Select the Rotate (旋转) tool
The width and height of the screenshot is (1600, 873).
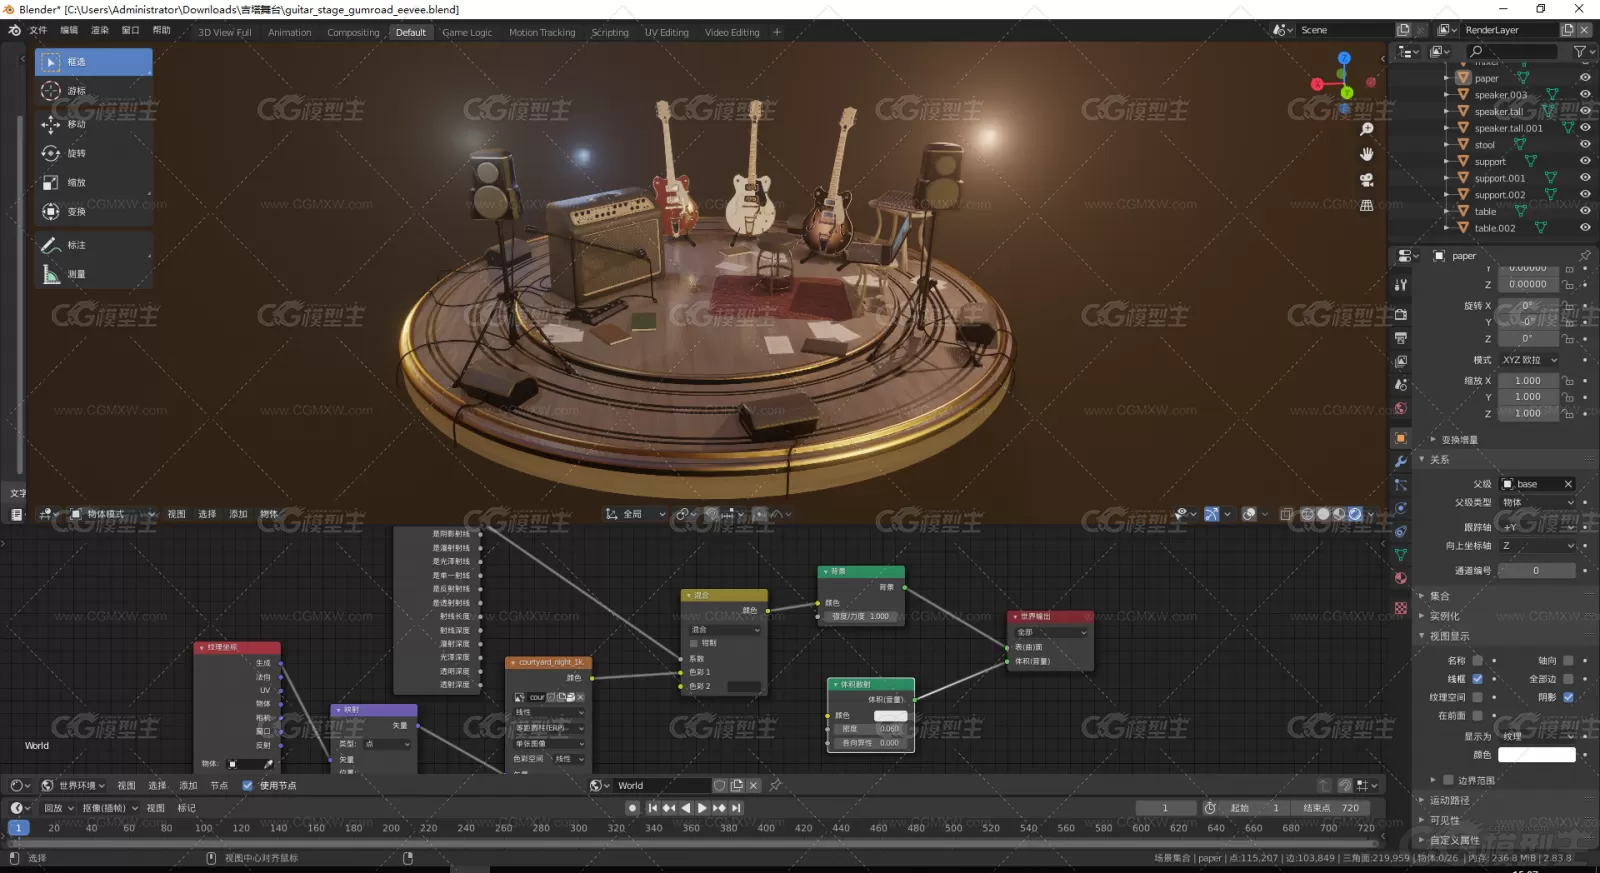[94, 153]
